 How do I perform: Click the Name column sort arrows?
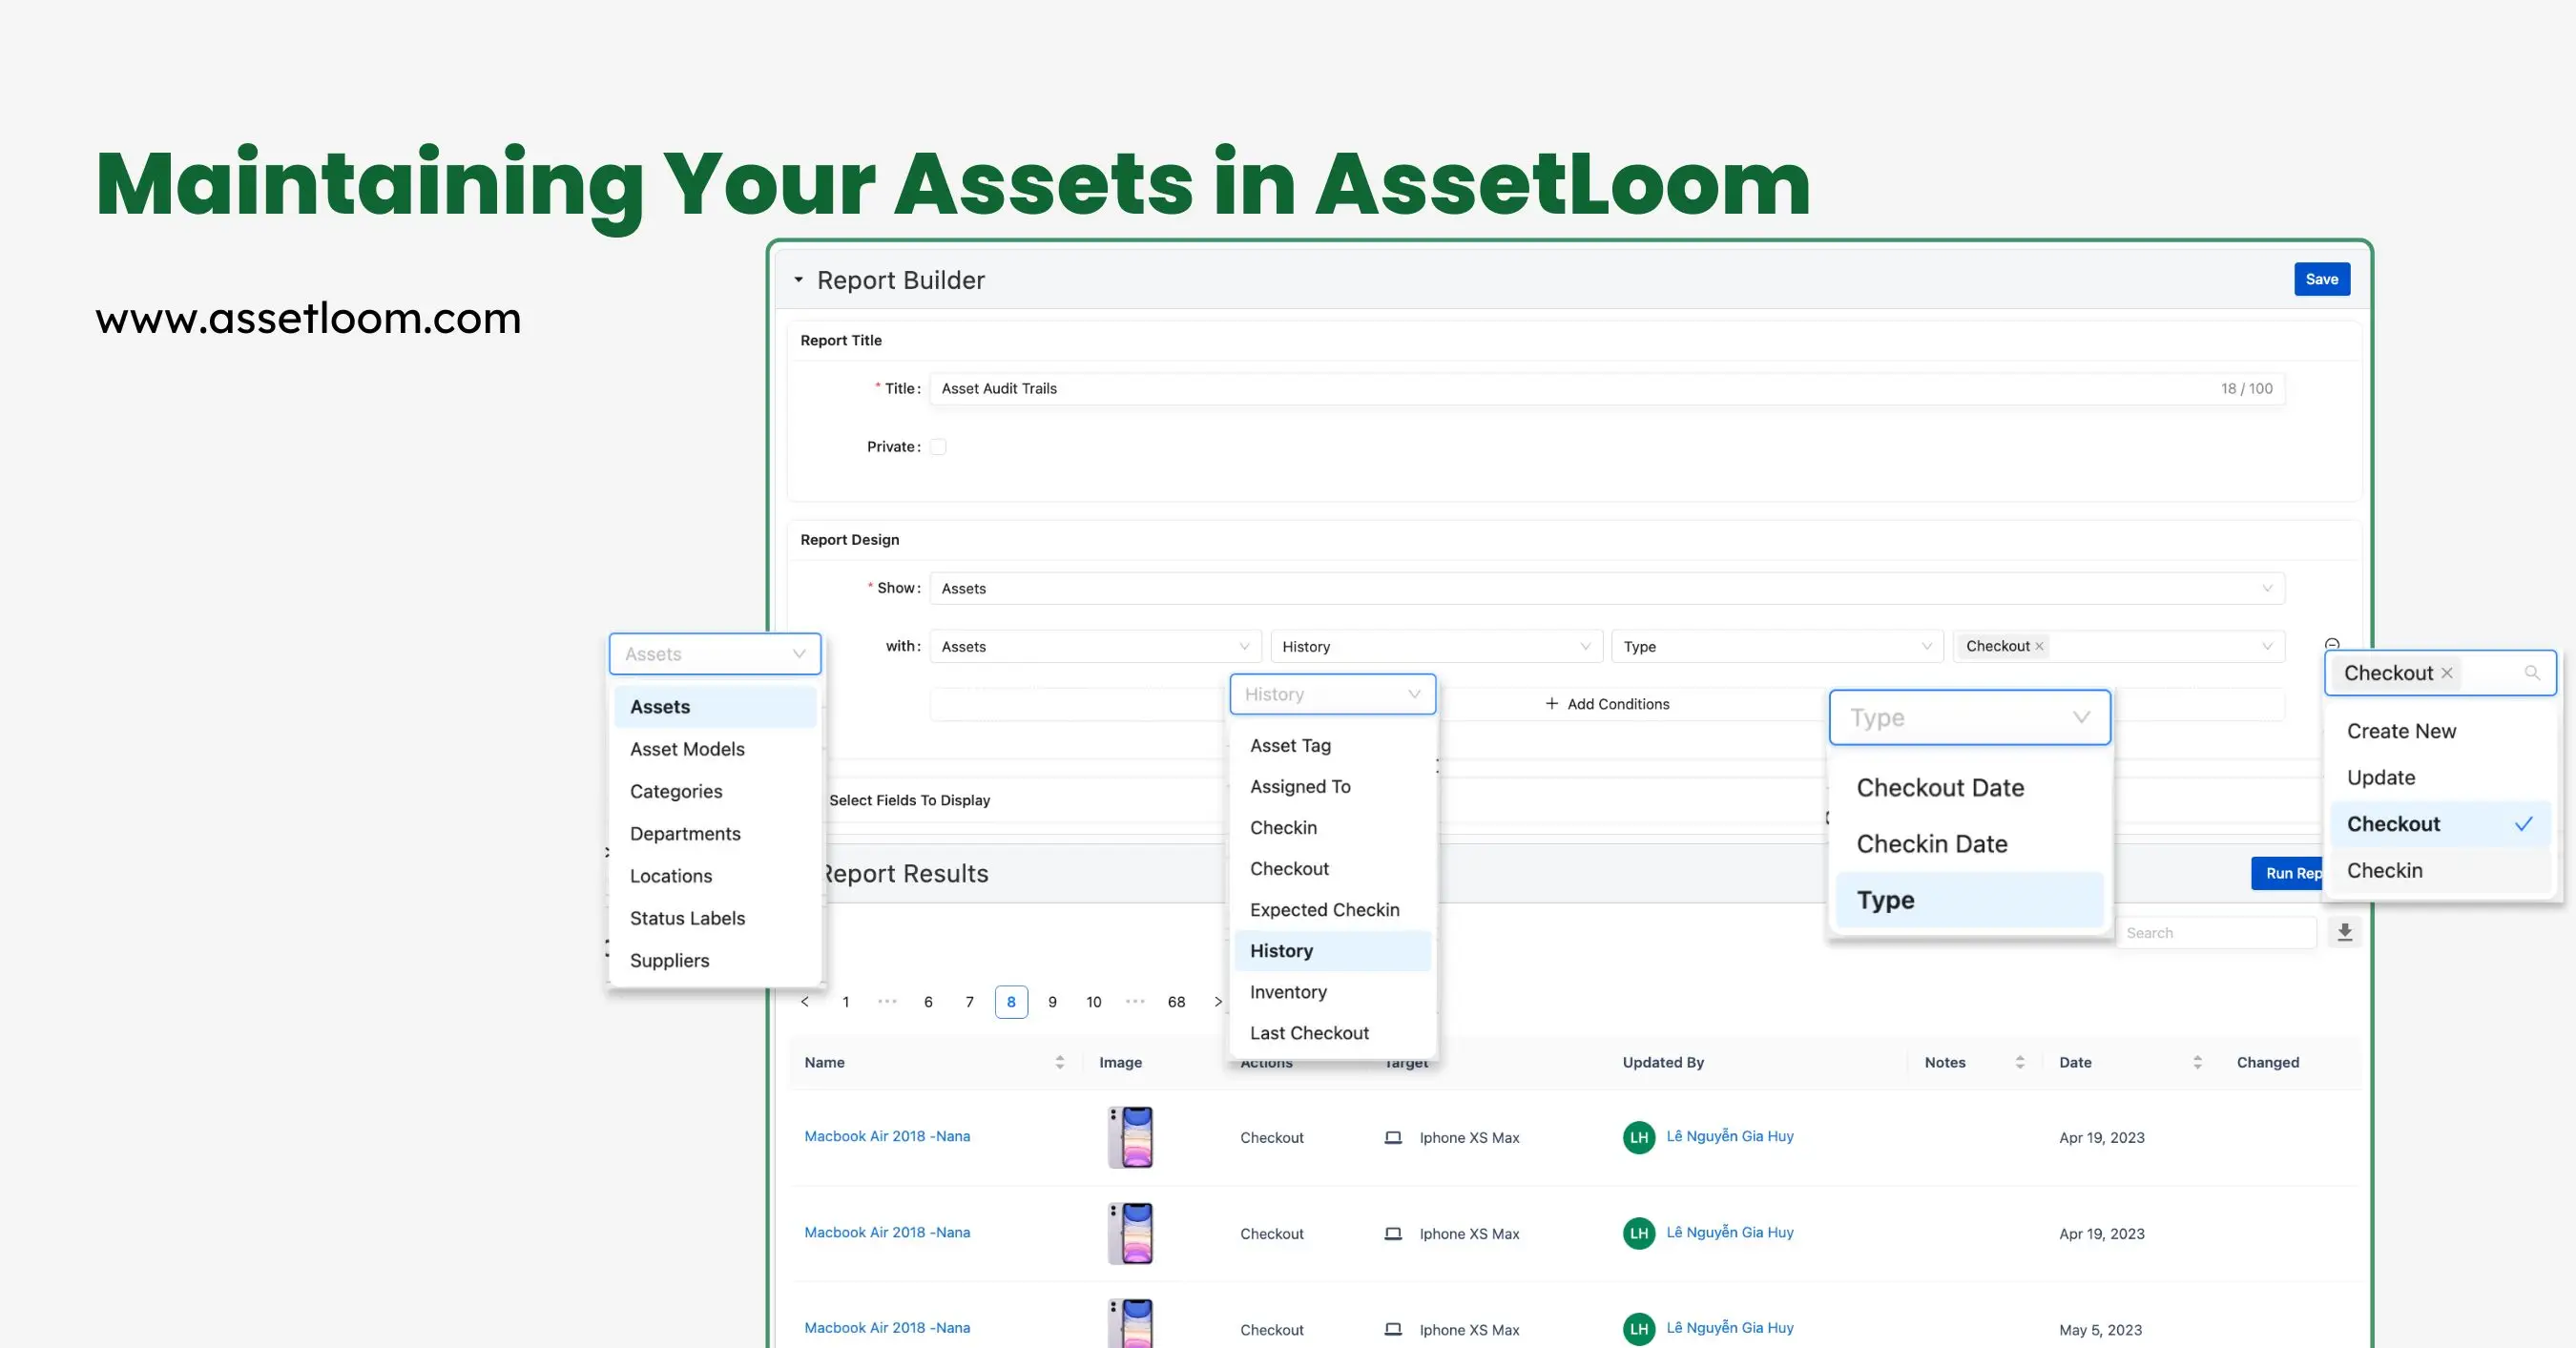pos(1059,1062)
